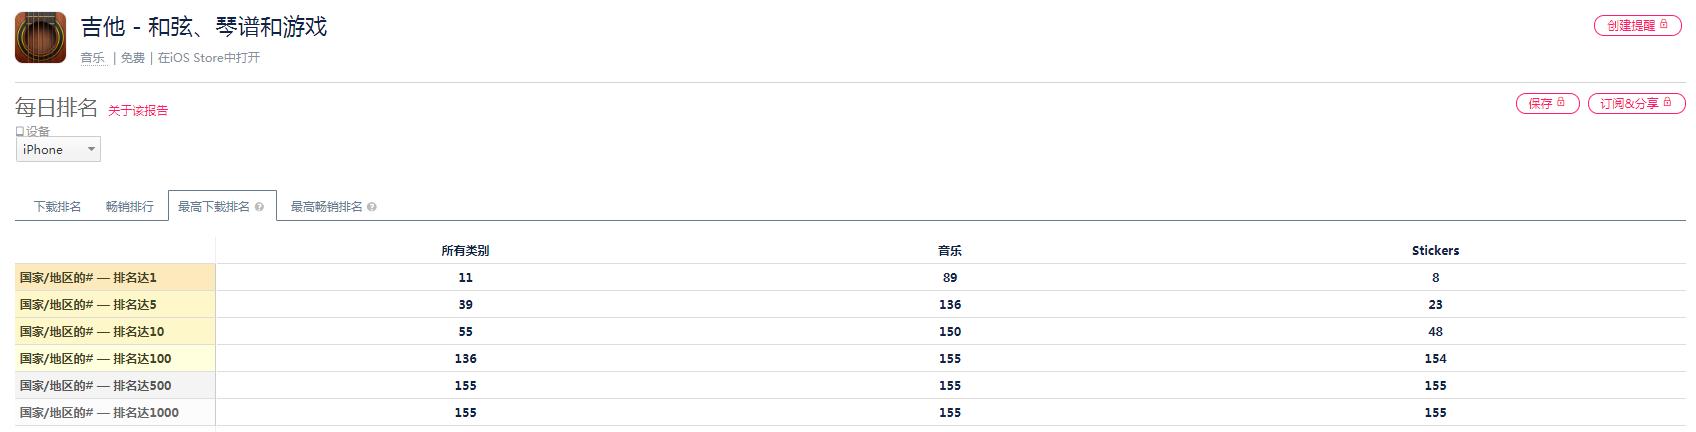The height and width of the screenshot is (432, 1696).
Task: Select the 排名达1 row label
Action: 89,278
